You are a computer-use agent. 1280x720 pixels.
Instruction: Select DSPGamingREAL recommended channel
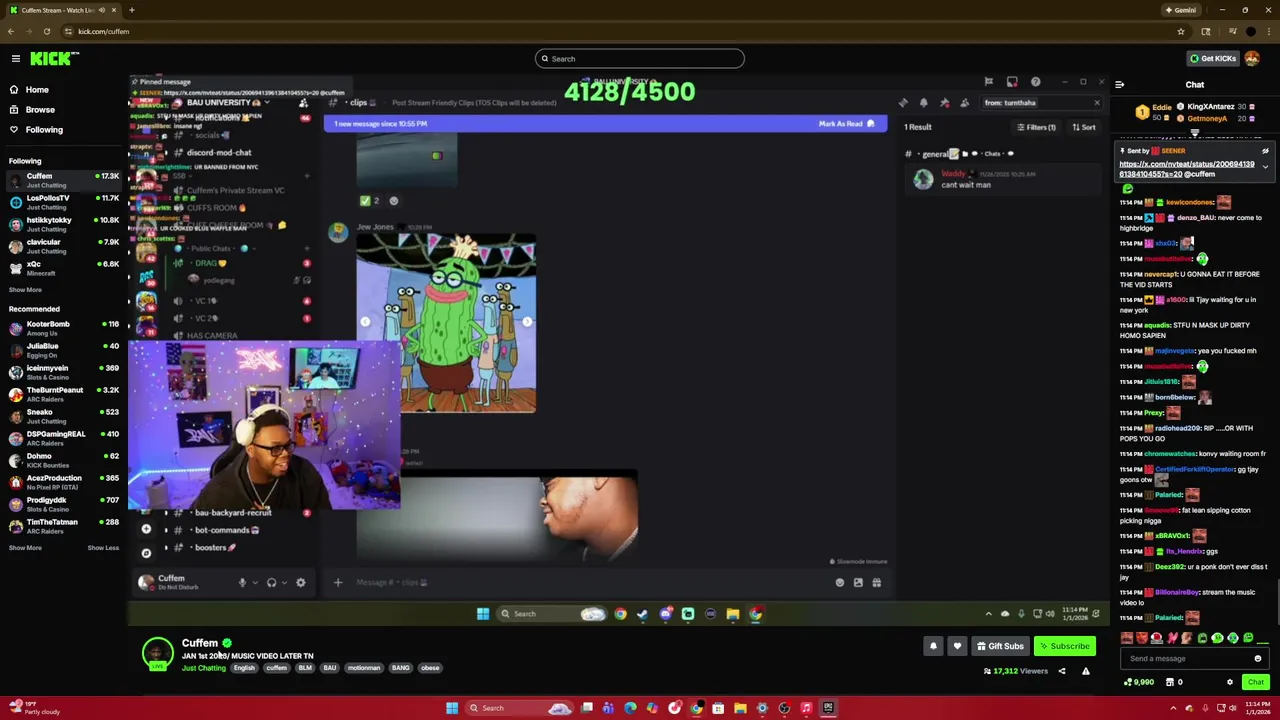coord(62,438)
